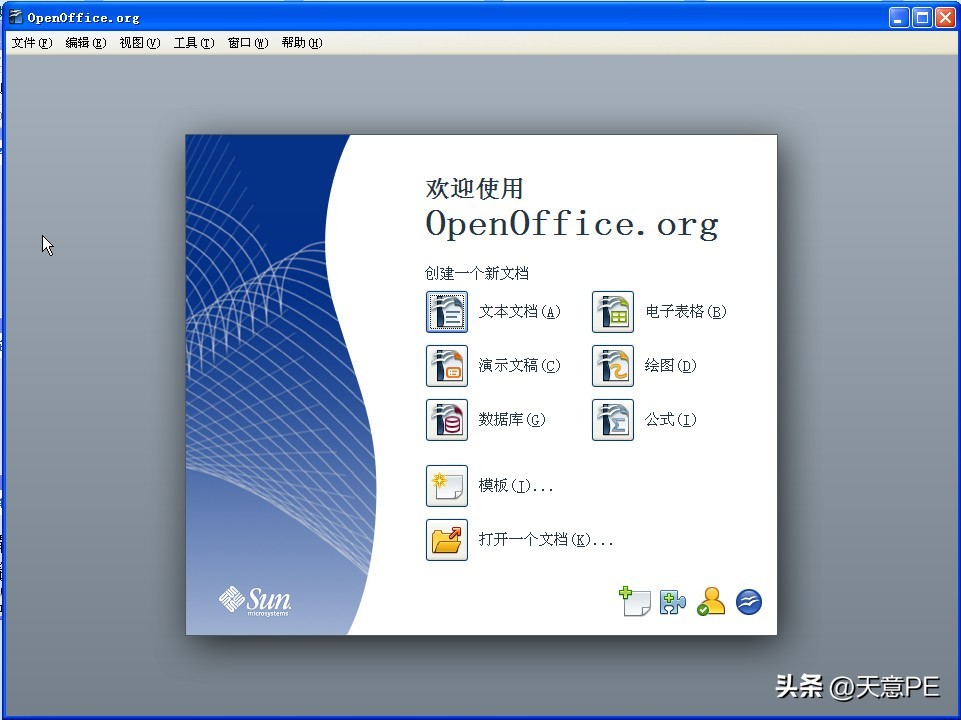Open the 窗口(W) menu
The height and width of the screenshot is (720, 961).
click(248, 43)
